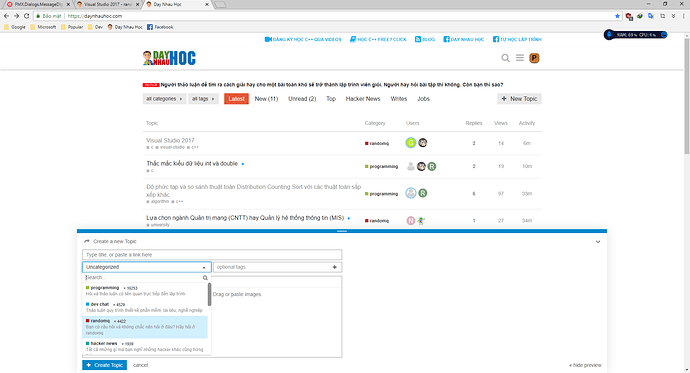Open the all categories dropdown

coord(164,99)
